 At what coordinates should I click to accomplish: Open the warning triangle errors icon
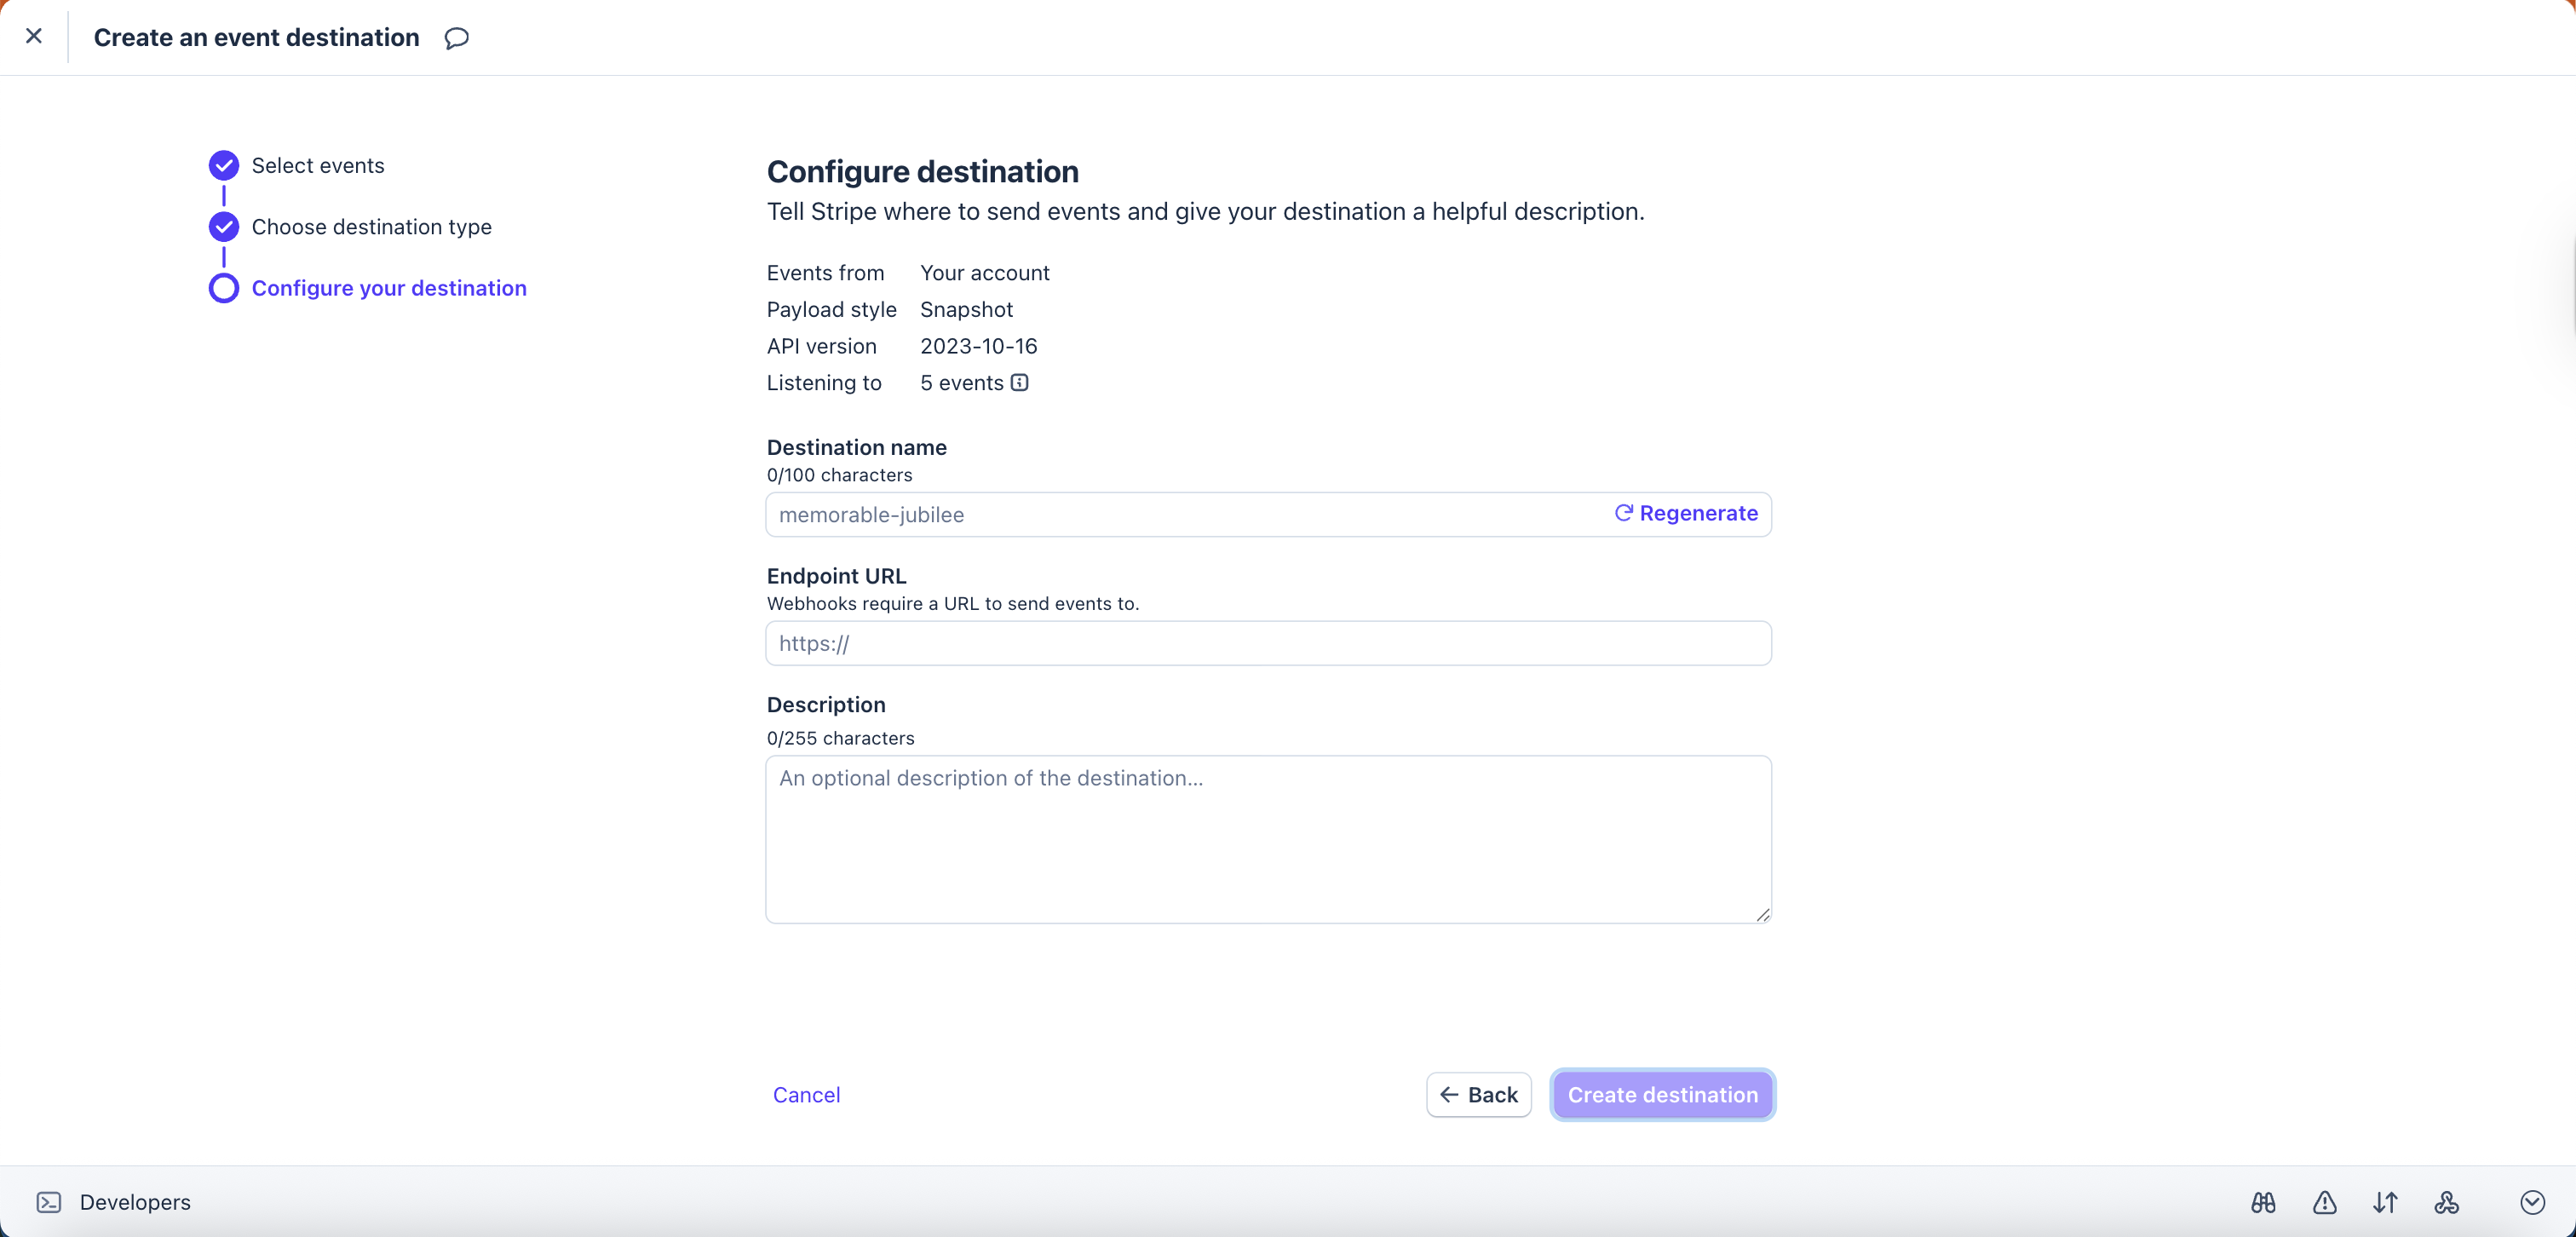(x=2324, y=1202)
